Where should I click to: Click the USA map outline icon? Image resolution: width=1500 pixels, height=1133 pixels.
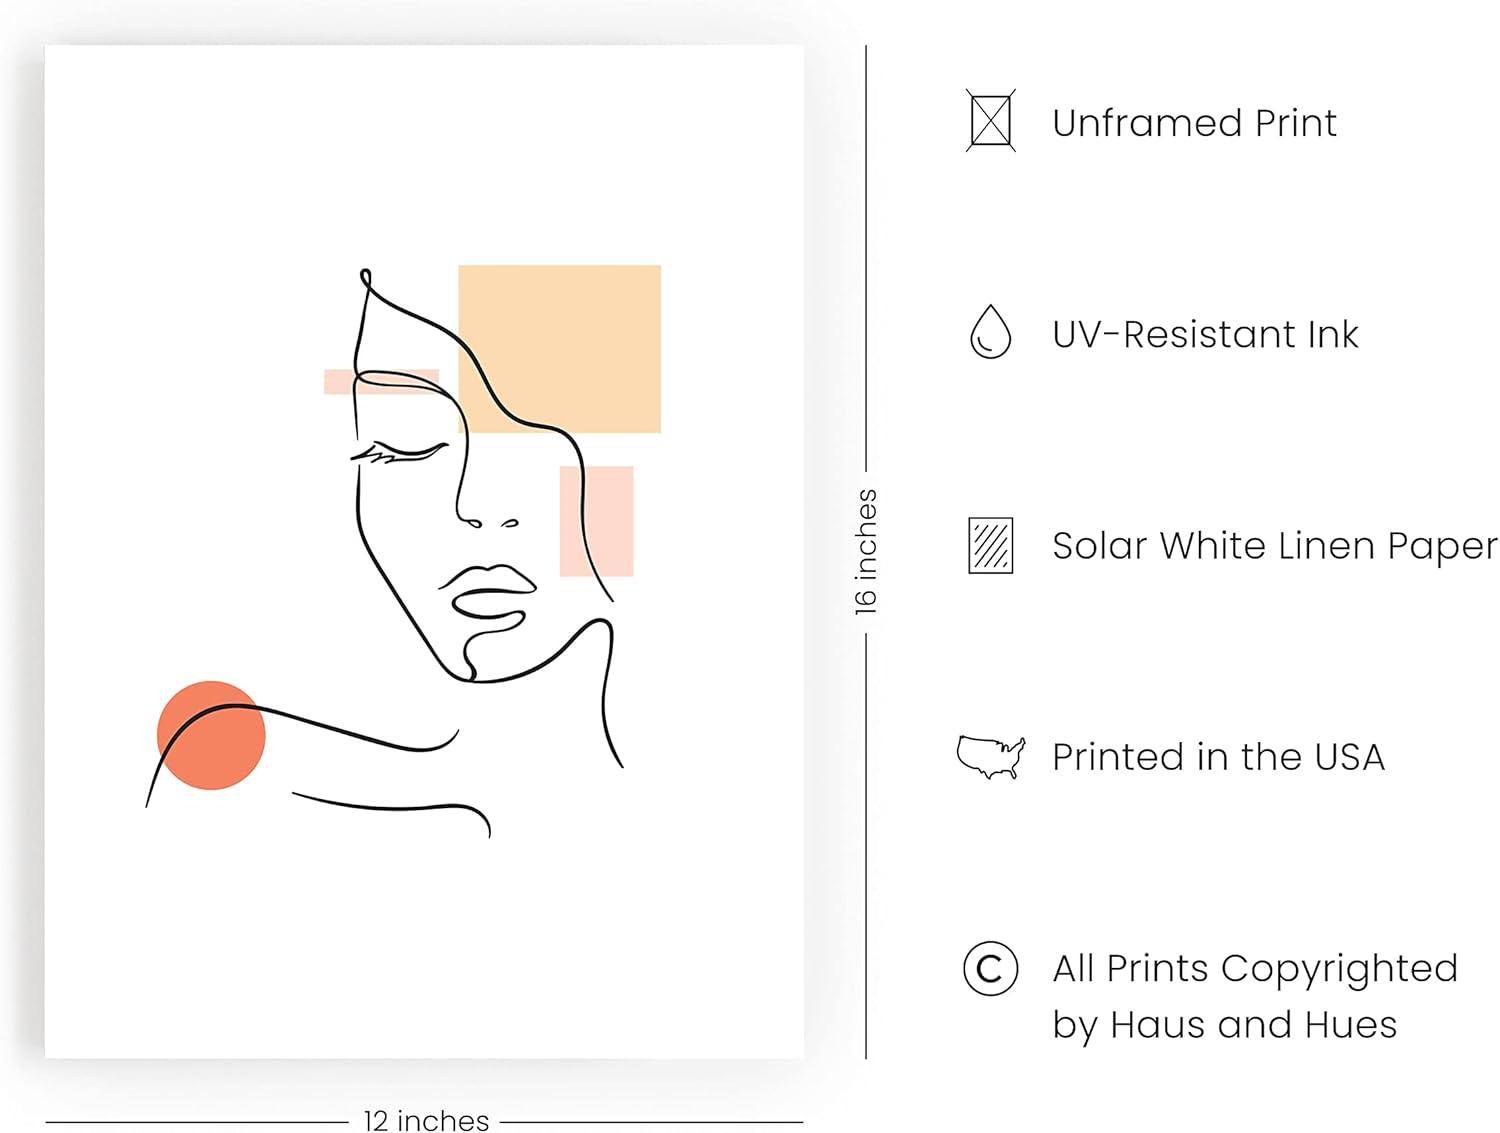tap(991, 757)
